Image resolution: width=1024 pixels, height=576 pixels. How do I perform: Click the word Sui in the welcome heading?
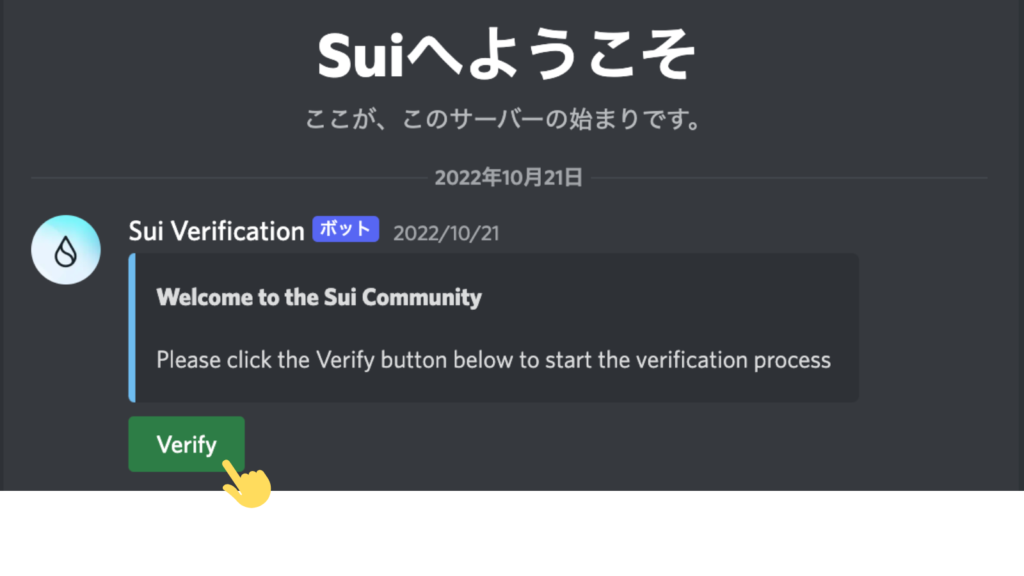[360, 56]
